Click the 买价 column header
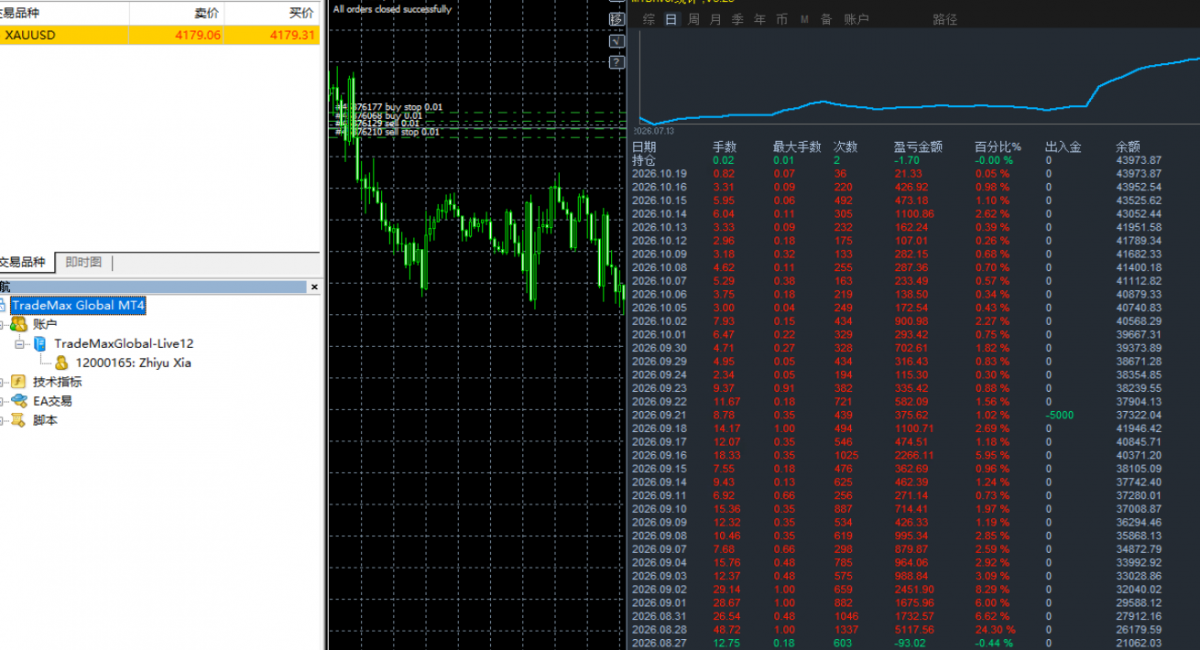 [301, 14]
